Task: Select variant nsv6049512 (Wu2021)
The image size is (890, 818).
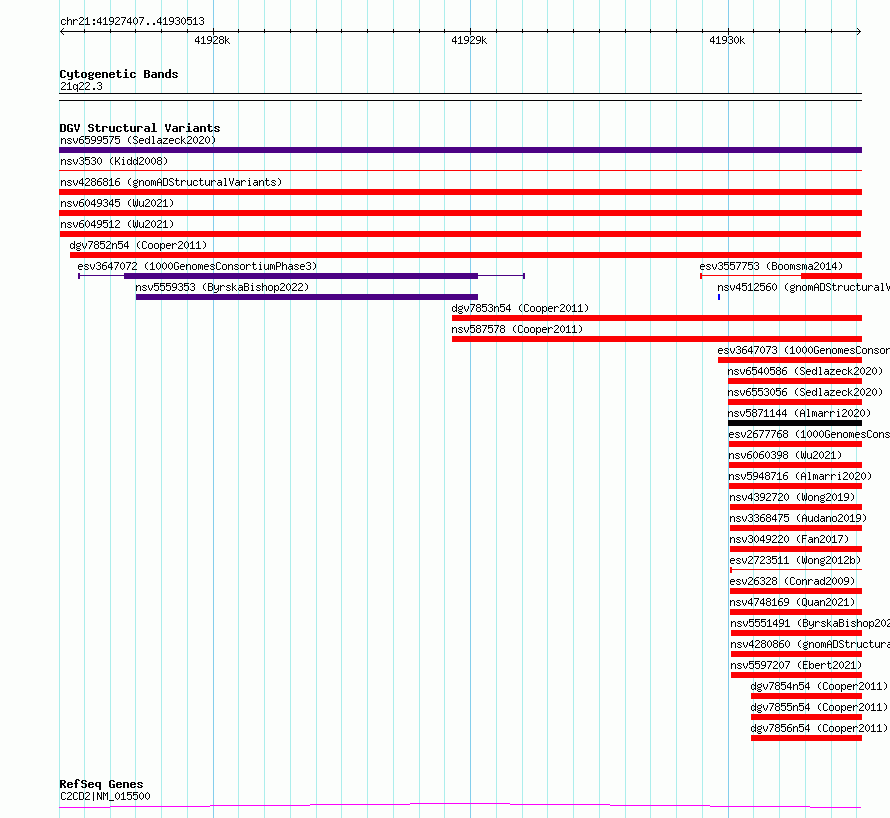Action: click(x=117, y=224)
